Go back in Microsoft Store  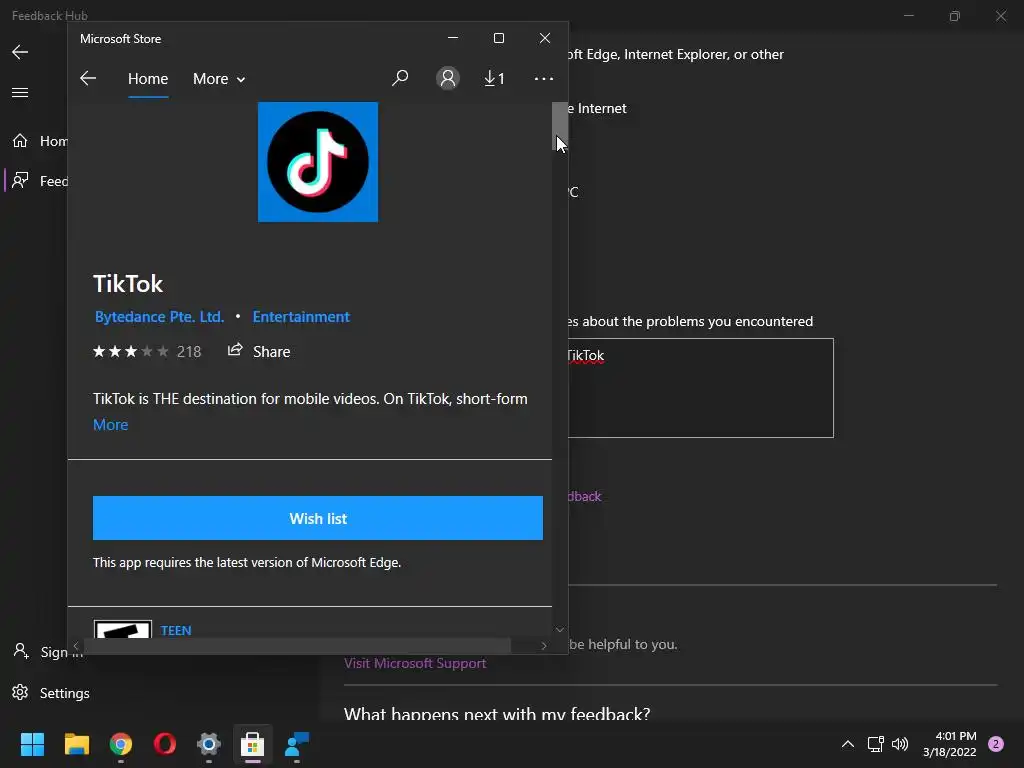pos(88,78)
